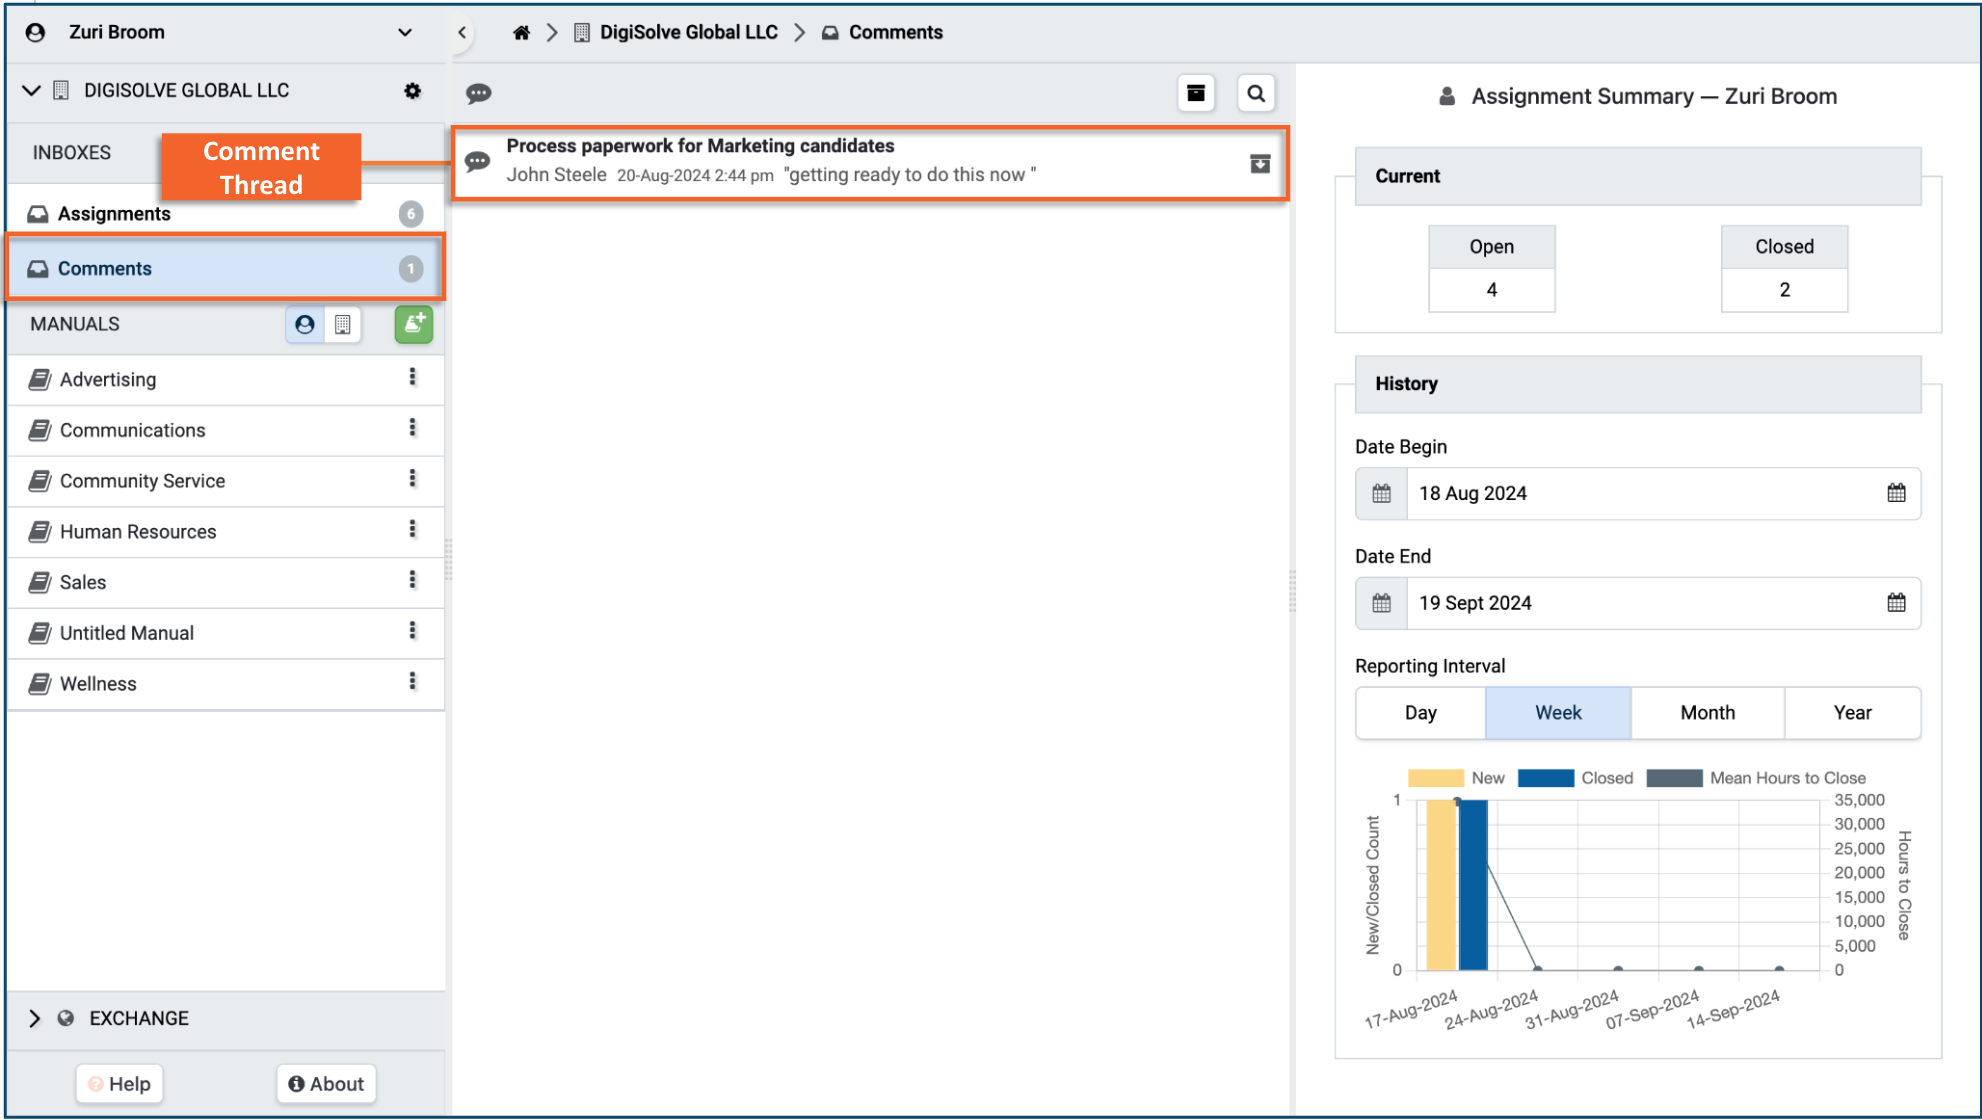Click the Date End input field
Screen dimensions: 1982x1120
tap(1640, 603)
